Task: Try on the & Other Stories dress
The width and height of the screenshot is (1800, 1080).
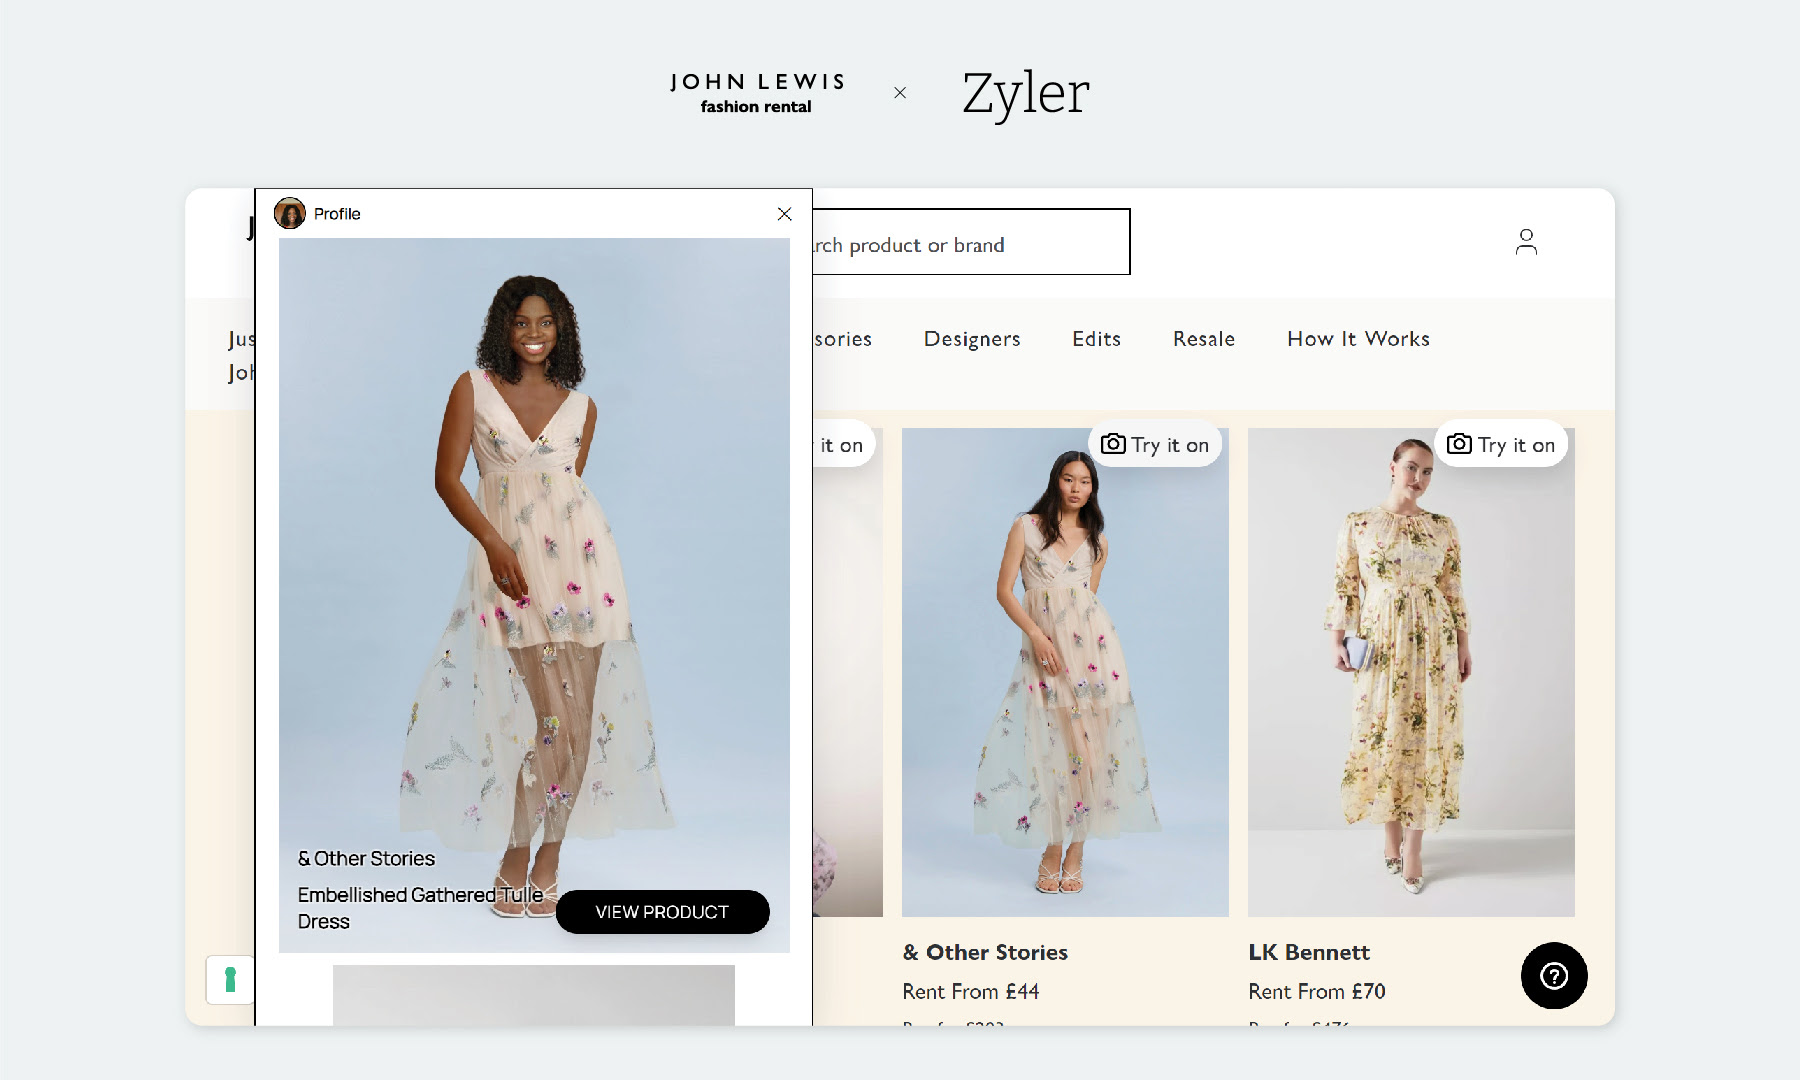Action: pos(1155,444)
